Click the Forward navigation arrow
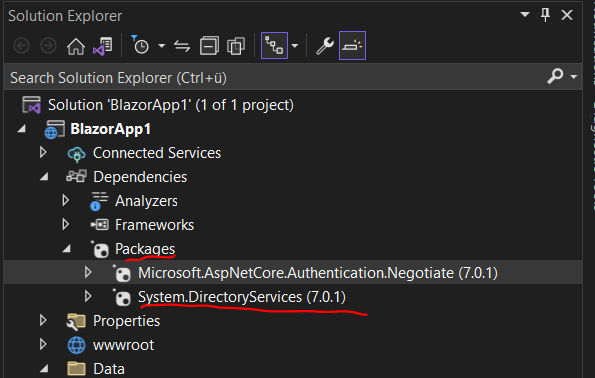Image resolution: width=595 pixels, height=378 pixels. [49, 46]
